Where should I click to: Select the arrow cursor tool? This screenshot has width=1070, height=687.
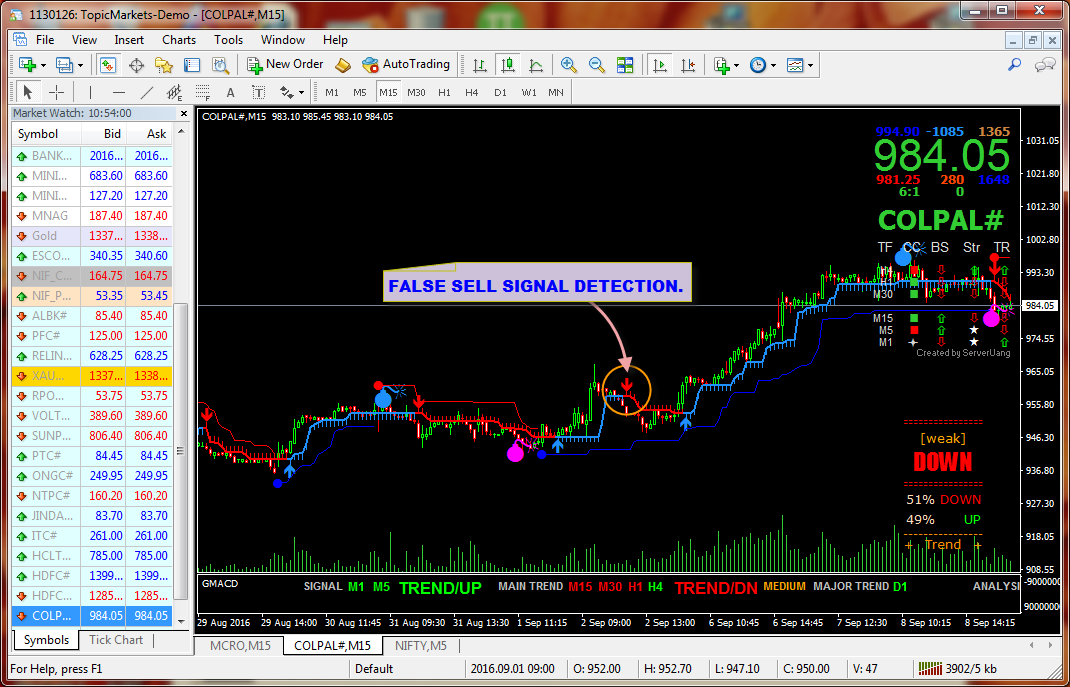pos(28,92)
